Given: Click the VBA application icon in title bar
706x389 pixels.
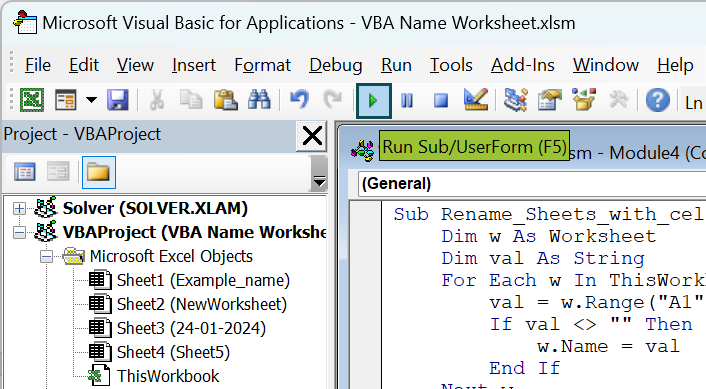Looking at the screenshot, I should [x=25, y=23].
